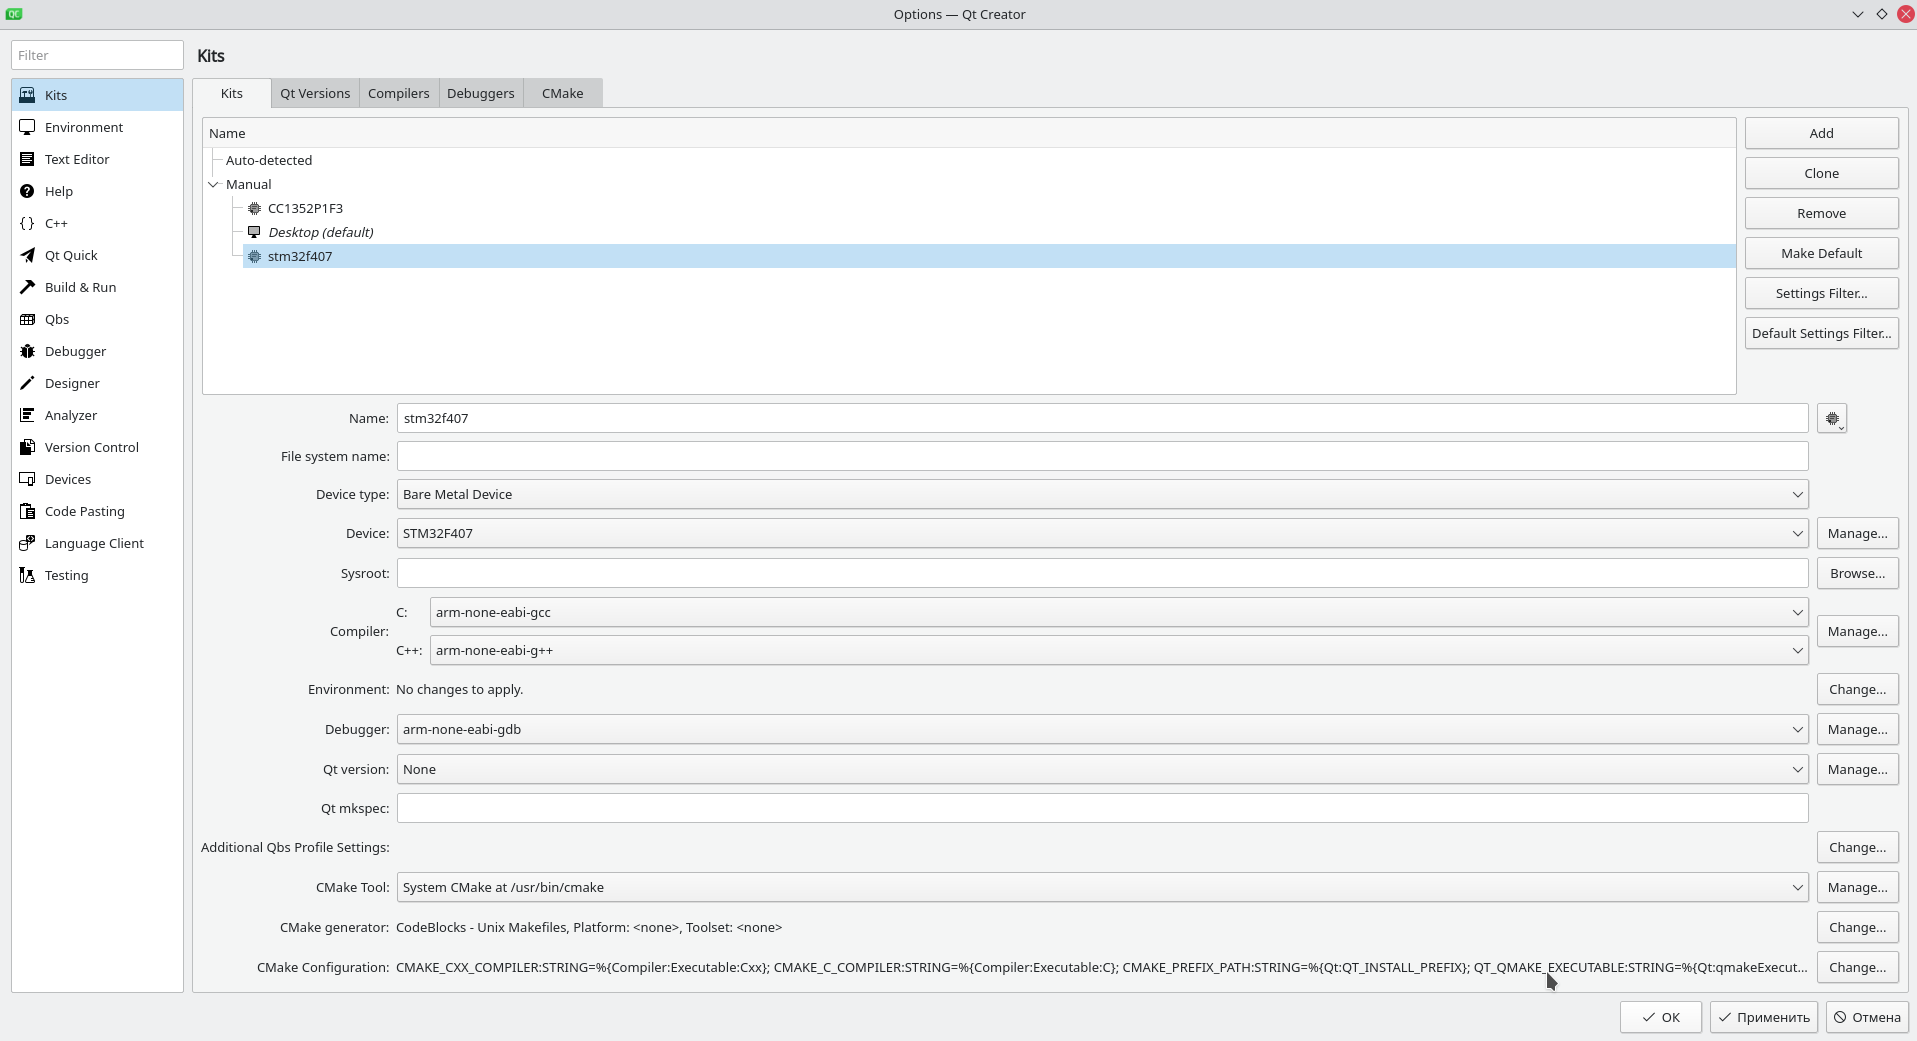
Task: Click the Qt Creator logo in title bar
Action: pos(14,14)
